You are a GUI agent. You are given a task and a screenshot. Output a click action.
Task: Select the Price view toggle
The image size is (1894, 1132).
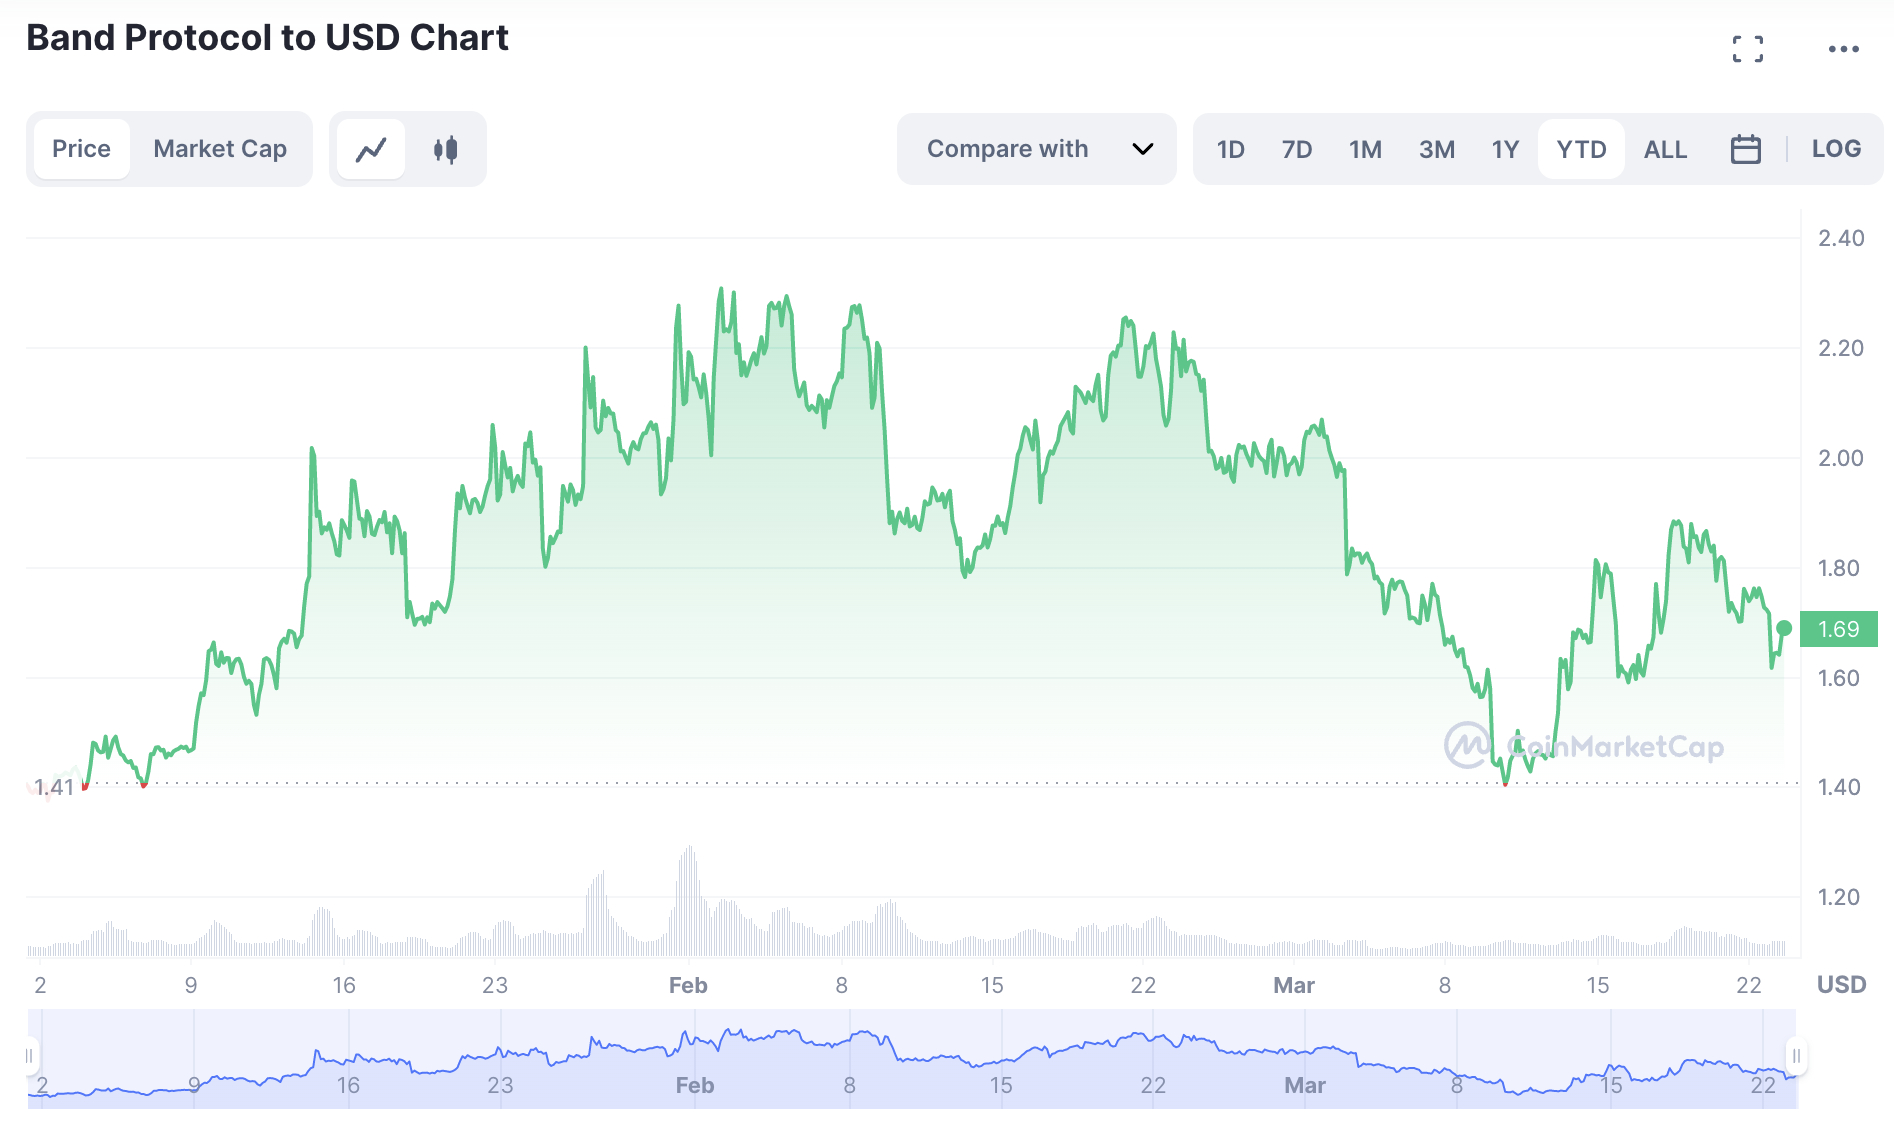tap(81, 149)
